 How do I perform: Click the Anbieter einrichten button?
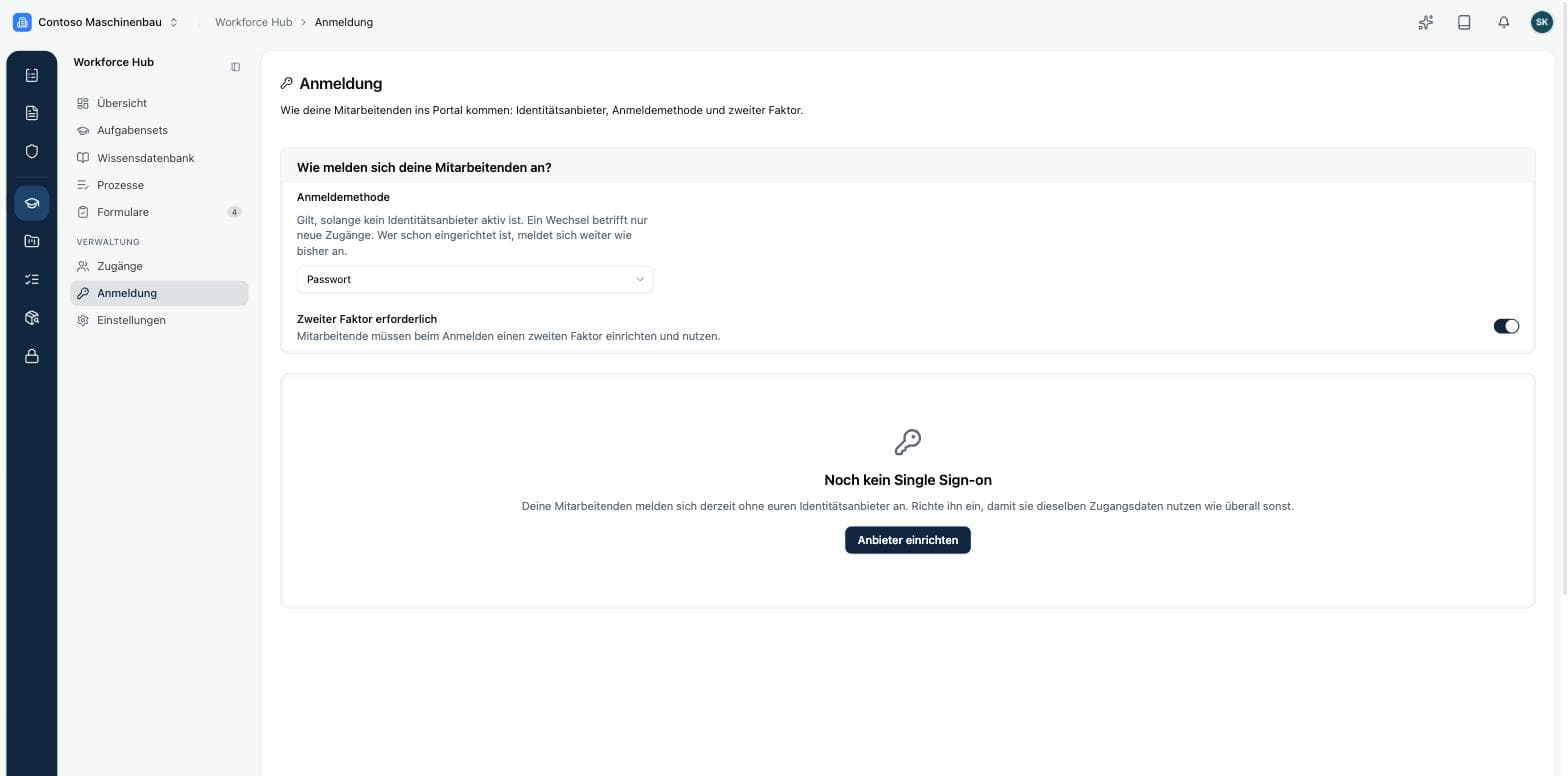tap(908, 540)
